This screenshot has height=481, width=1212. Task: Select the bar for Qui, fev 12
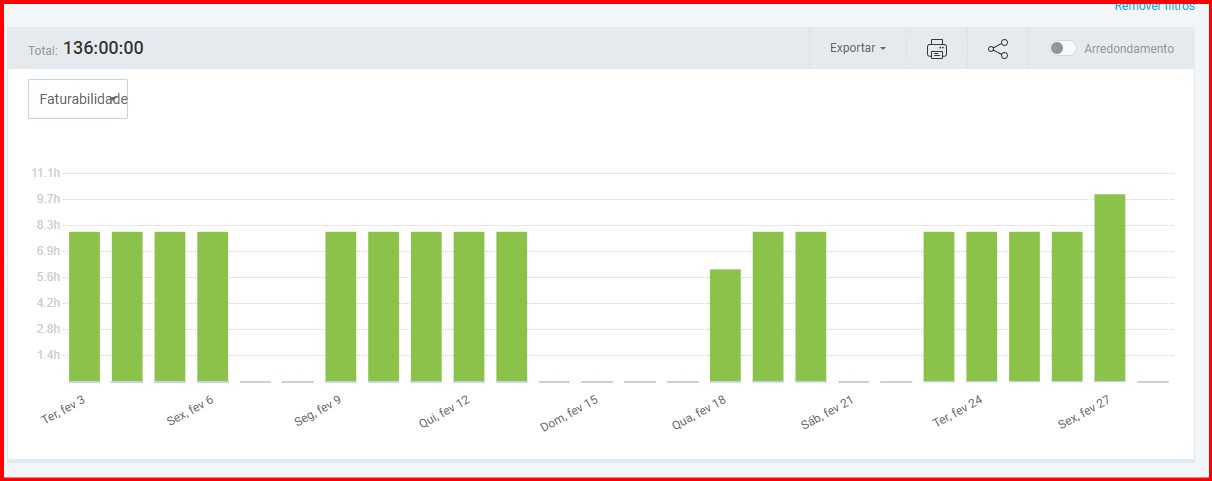click(x=469, y=306)
